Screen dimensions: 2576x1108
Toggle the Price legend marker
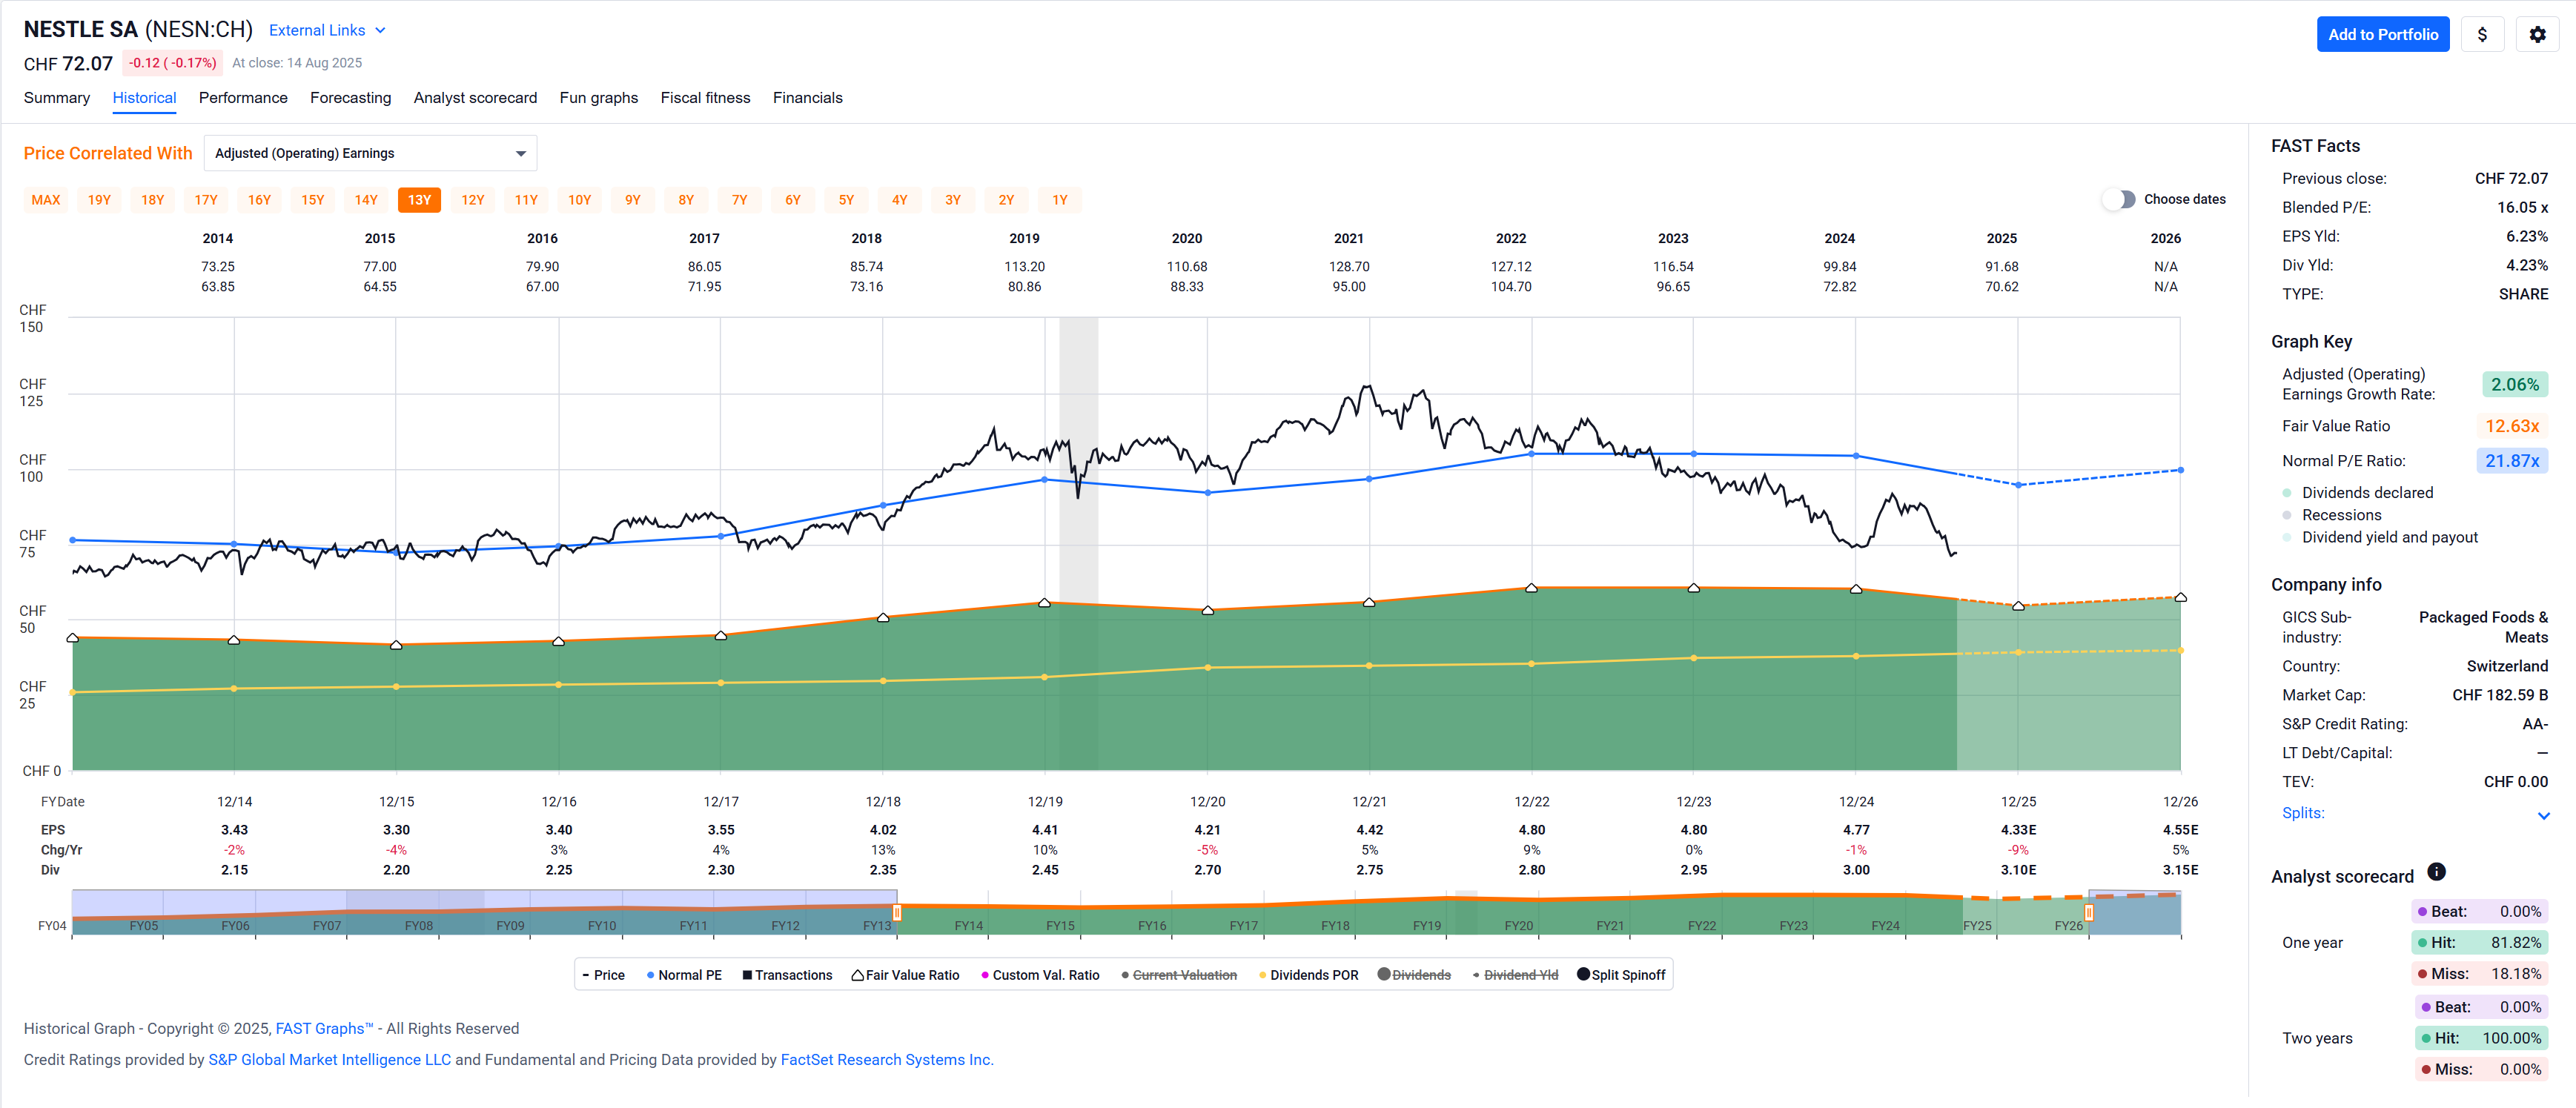(x=603, y=975)
